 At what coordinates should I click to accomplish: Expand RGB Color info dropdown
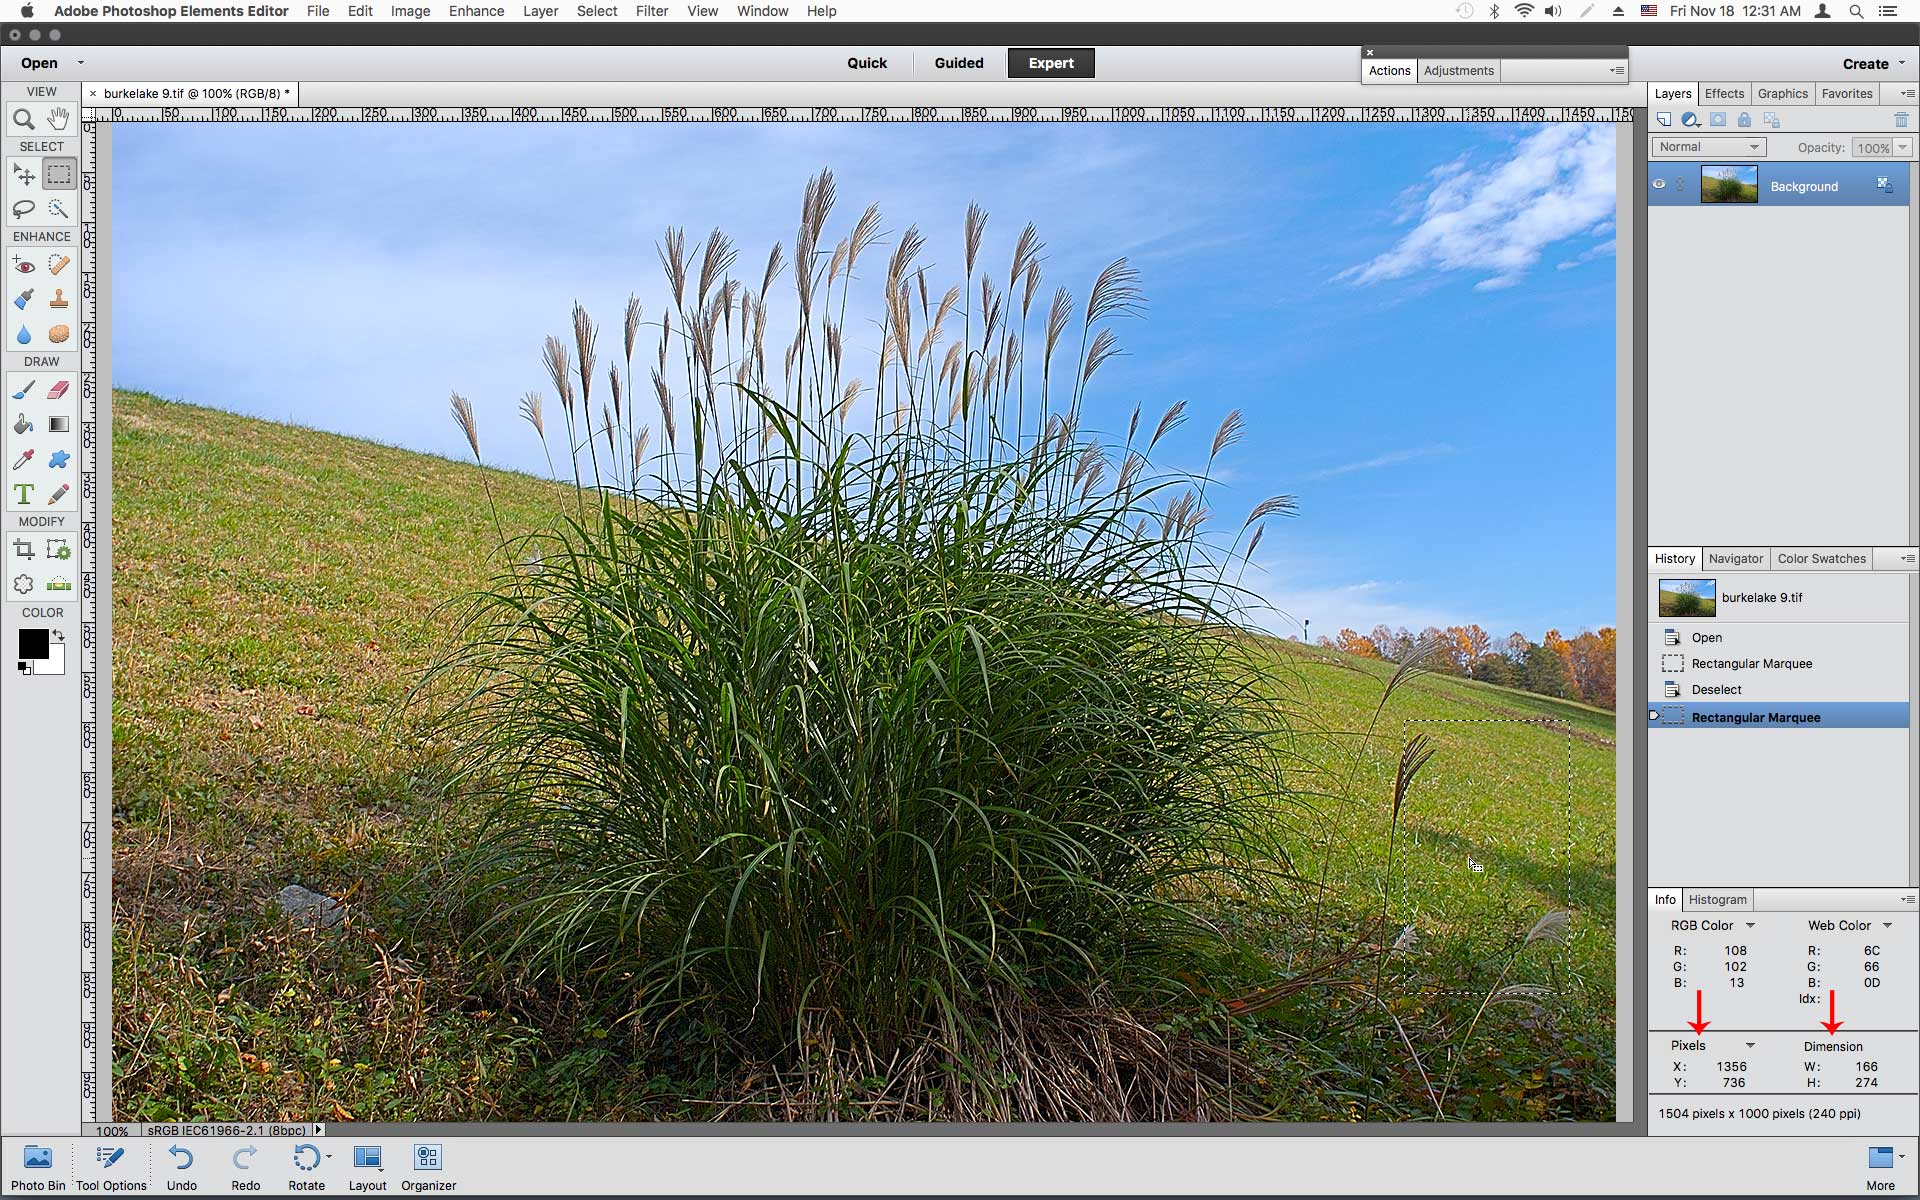click(x=1747, y=925)
